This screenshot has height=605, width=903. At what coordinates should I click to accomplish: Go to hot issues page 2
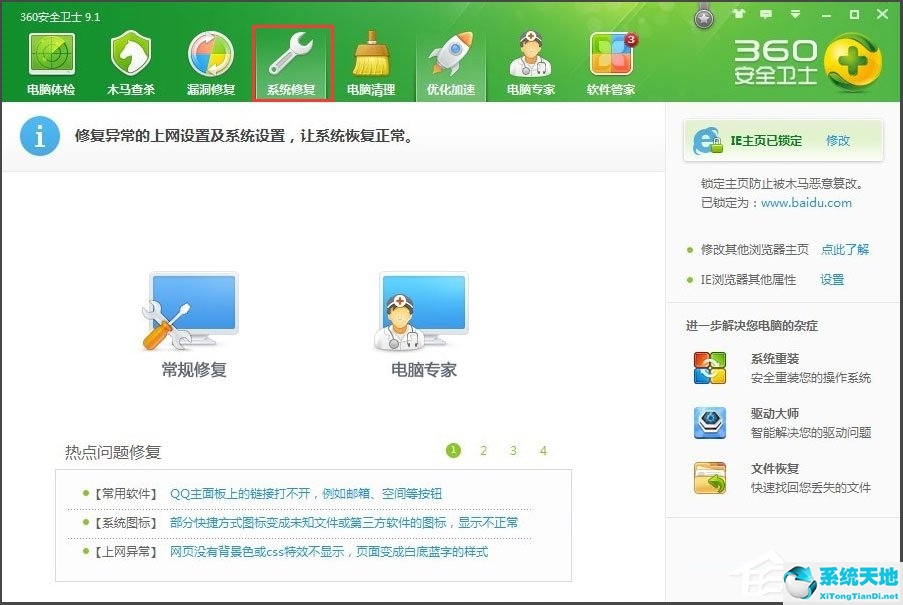point(483,451)
